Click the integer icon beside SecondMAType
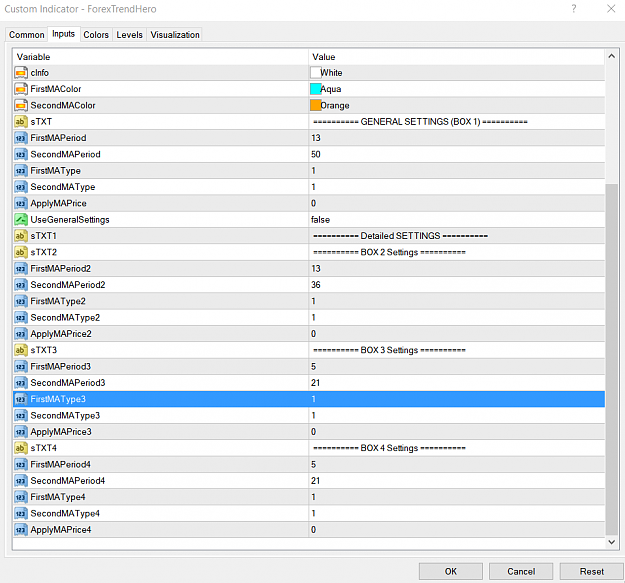Image resolution: width=625 pixels, height=583 pixels. coord(21,187)
